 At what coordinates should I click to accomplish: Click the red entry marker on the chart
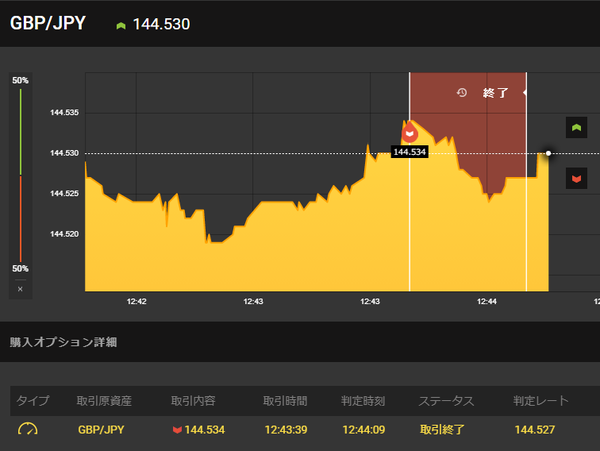pyautogui.click(x=409, y=132)
